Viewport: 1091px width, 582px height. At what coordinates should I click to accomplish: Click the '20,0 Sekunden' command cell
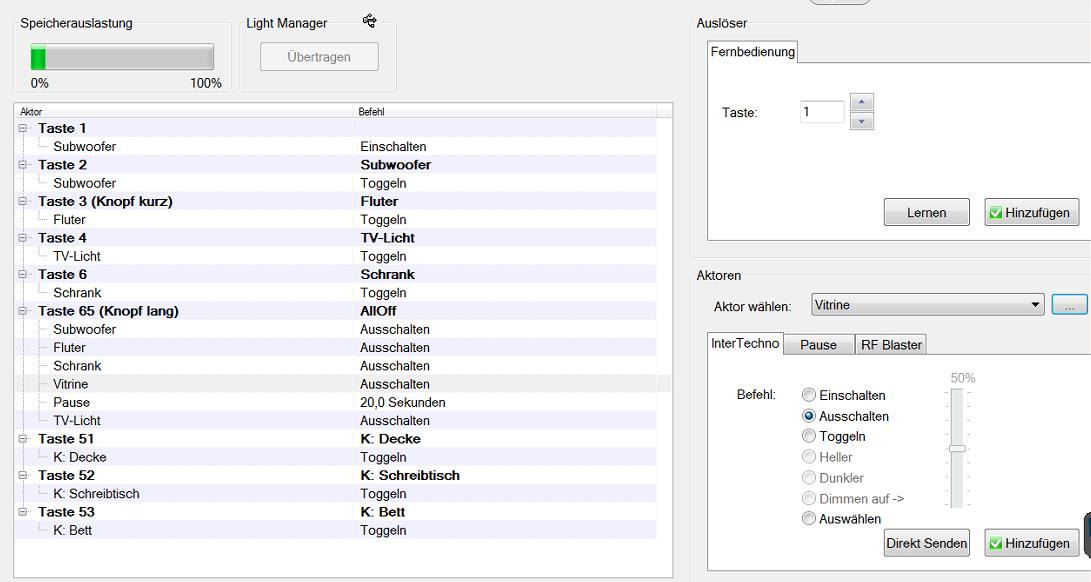403,402
